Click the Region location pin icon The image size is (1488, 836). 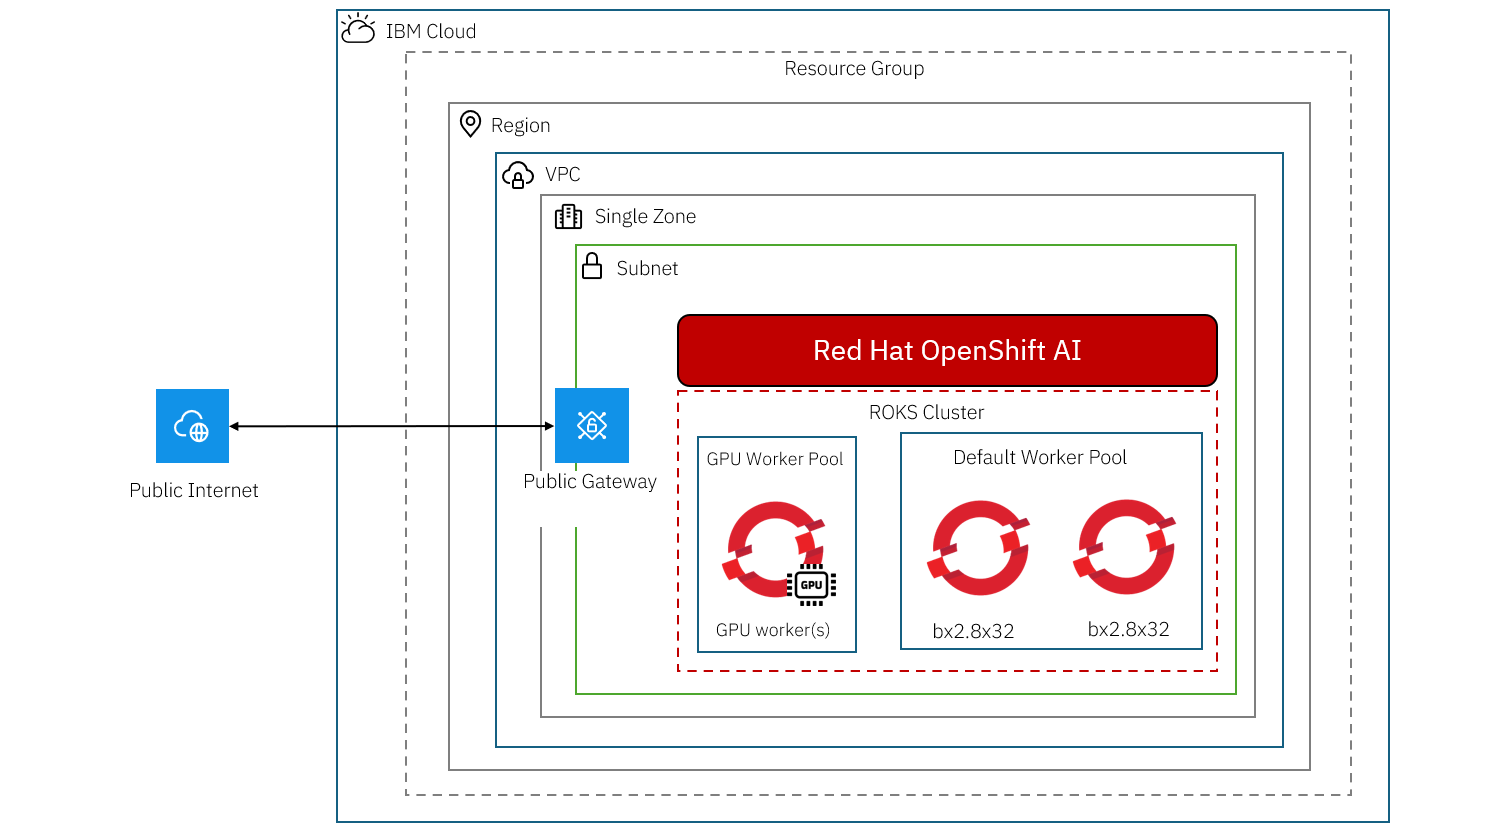click(470, 124)
